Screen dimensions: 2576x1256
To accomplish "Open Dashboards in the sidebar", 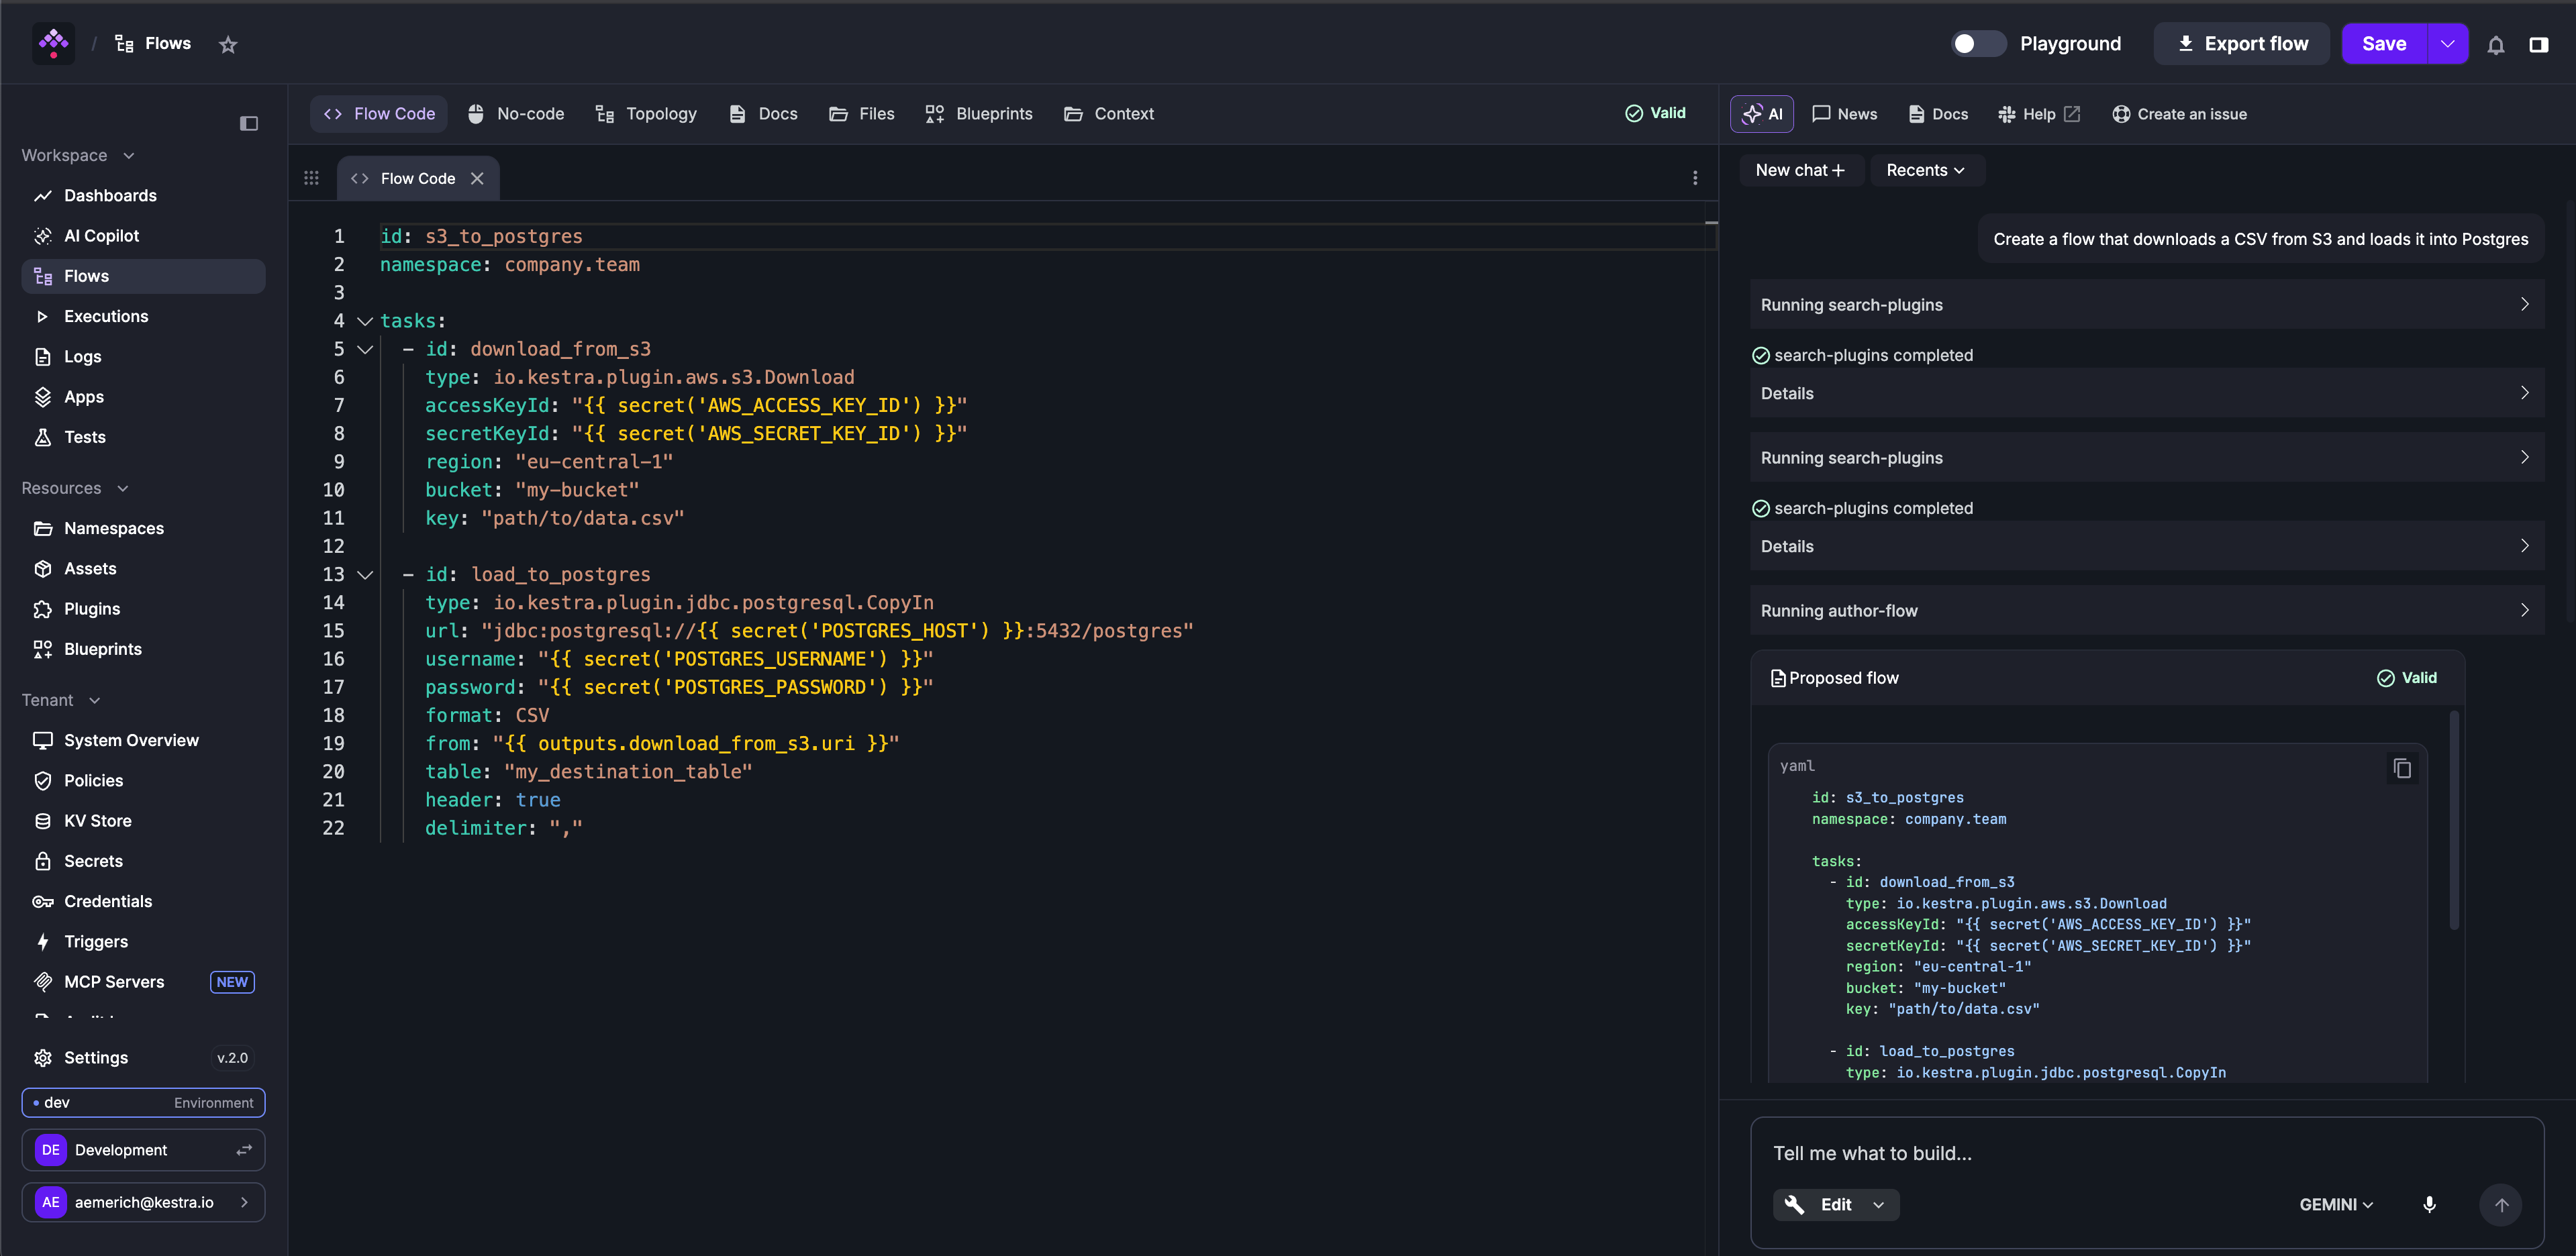I will (143, 195).
